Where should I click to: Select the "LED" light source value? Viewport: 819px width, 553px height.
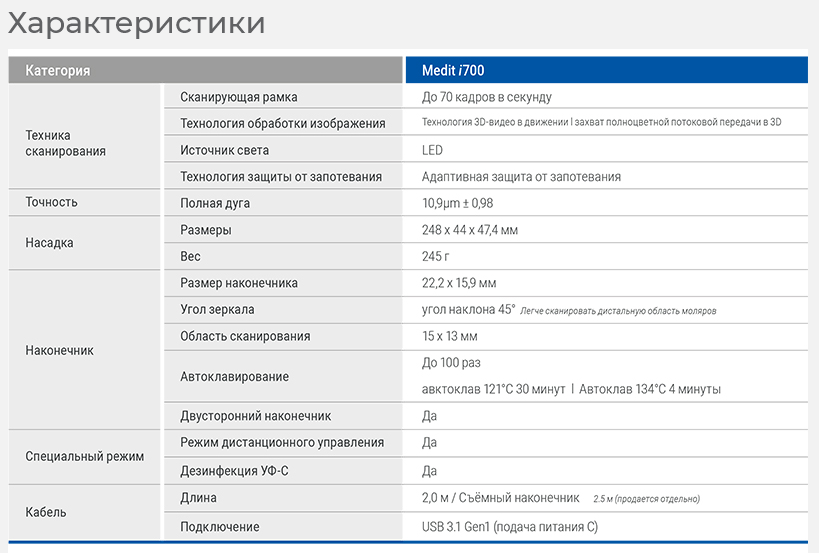click(432, 150)
